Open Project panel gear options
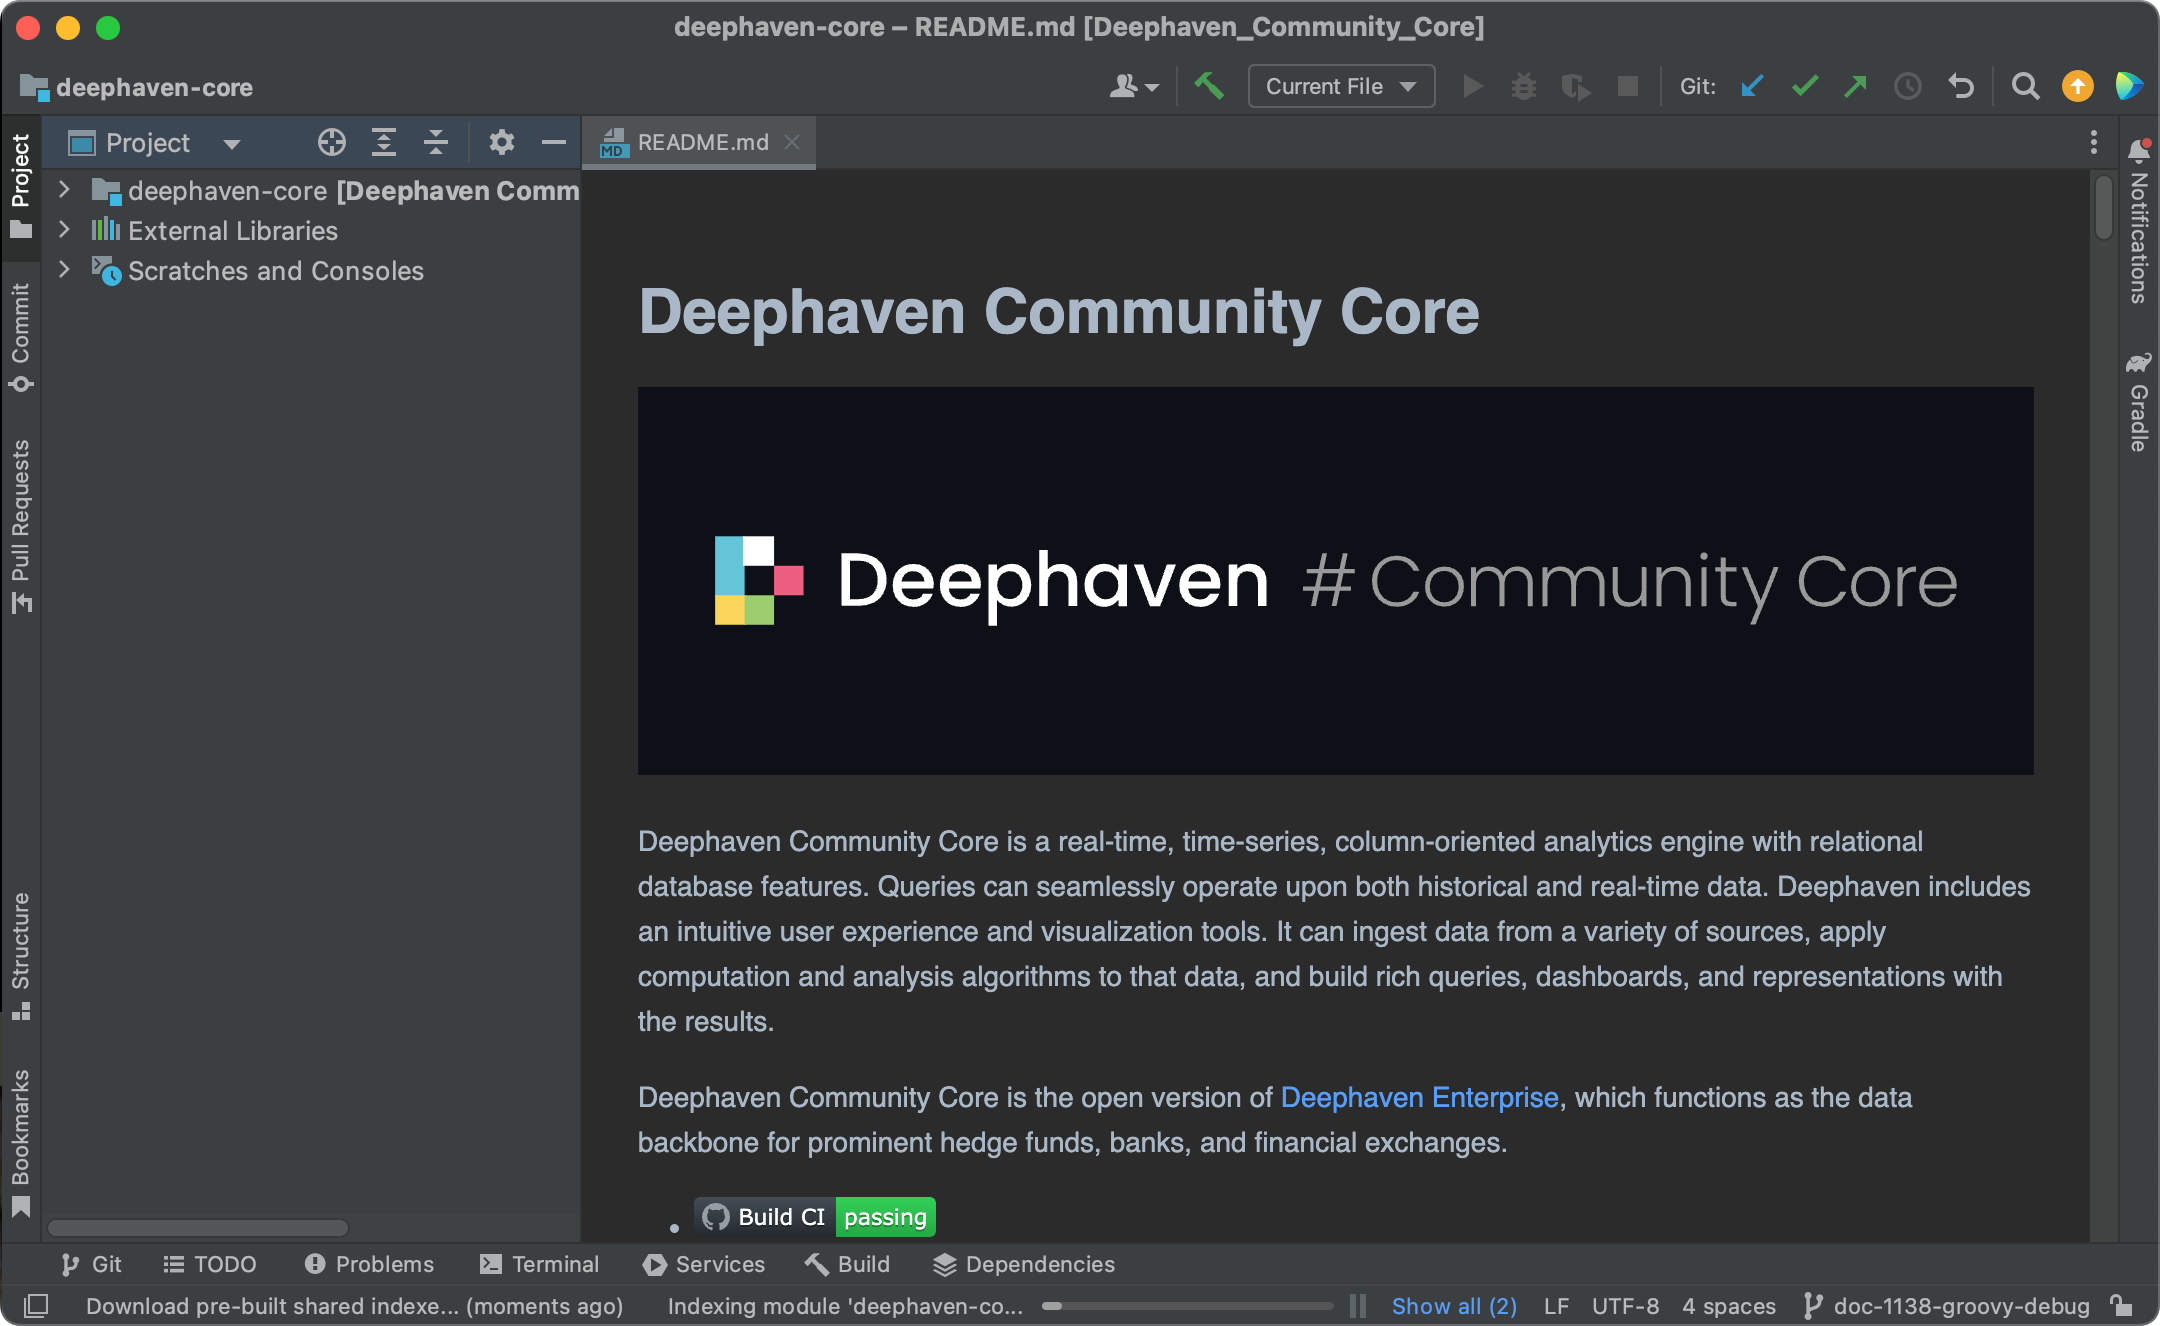 pyautogui.click(x=501, y=143)
